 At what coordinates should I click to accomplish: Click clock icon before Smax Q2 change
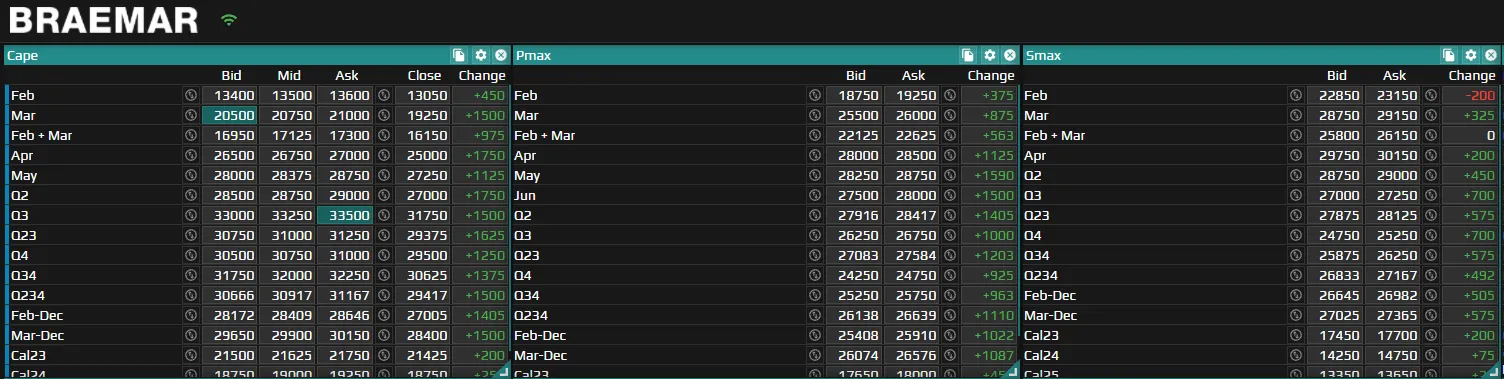coord(1431,175)
